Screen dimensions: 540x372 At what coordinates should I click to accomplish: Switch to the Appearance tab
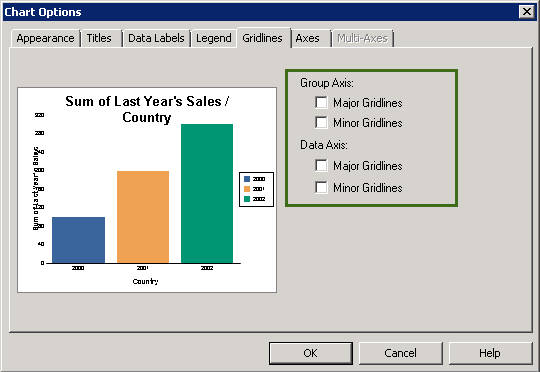(x=45, y=38)
